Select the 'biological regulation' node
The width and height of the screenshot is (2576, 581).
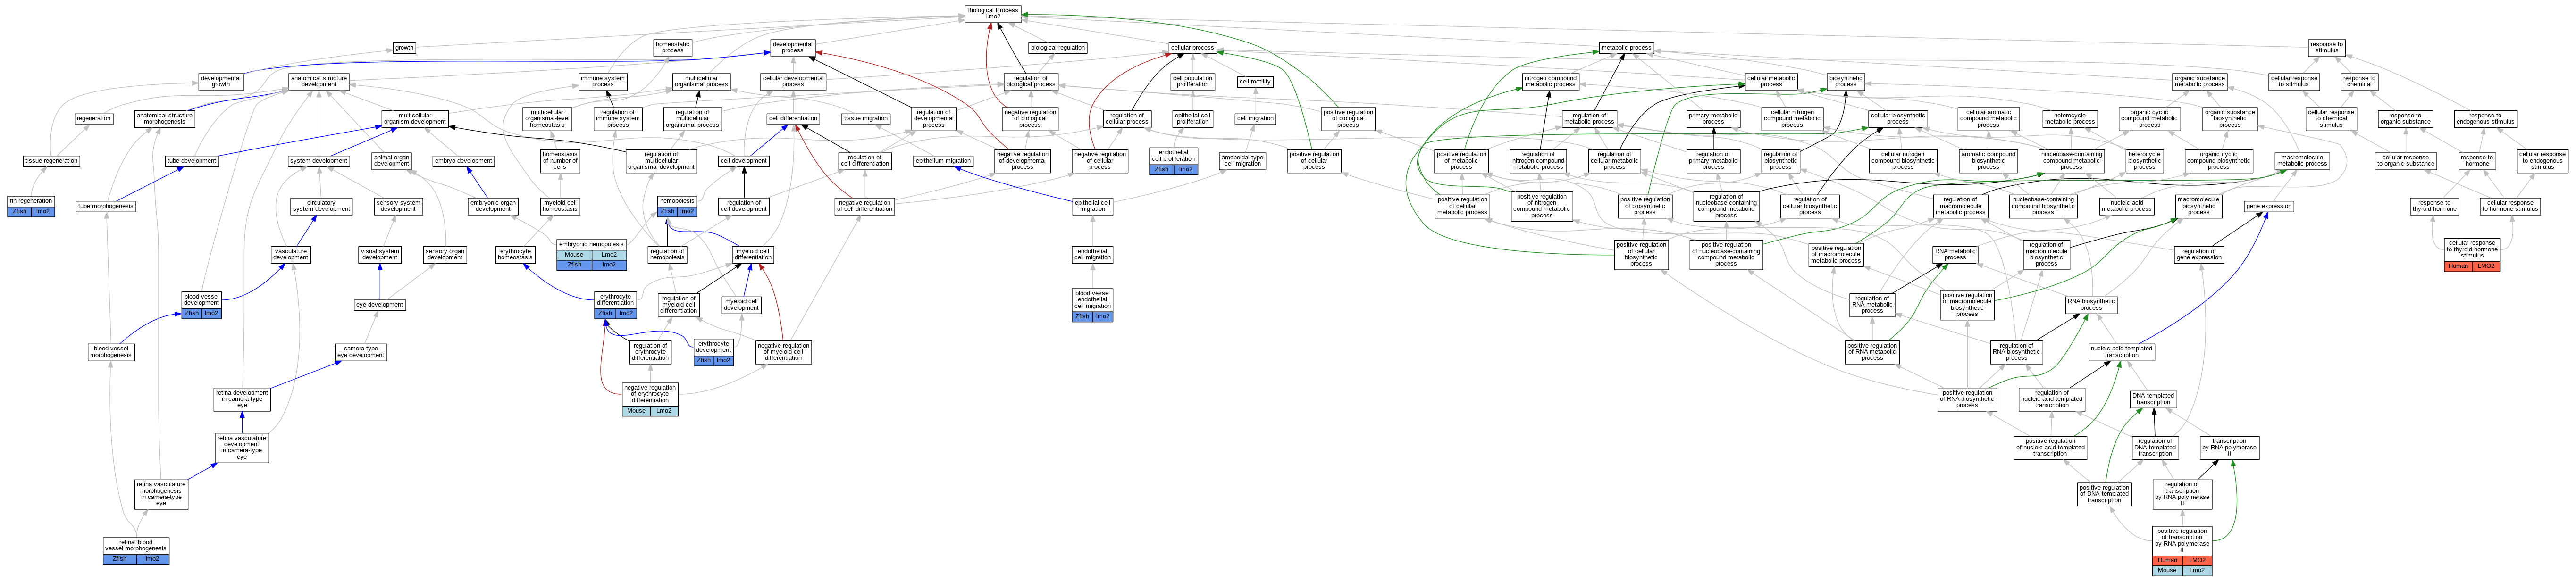1057,48
